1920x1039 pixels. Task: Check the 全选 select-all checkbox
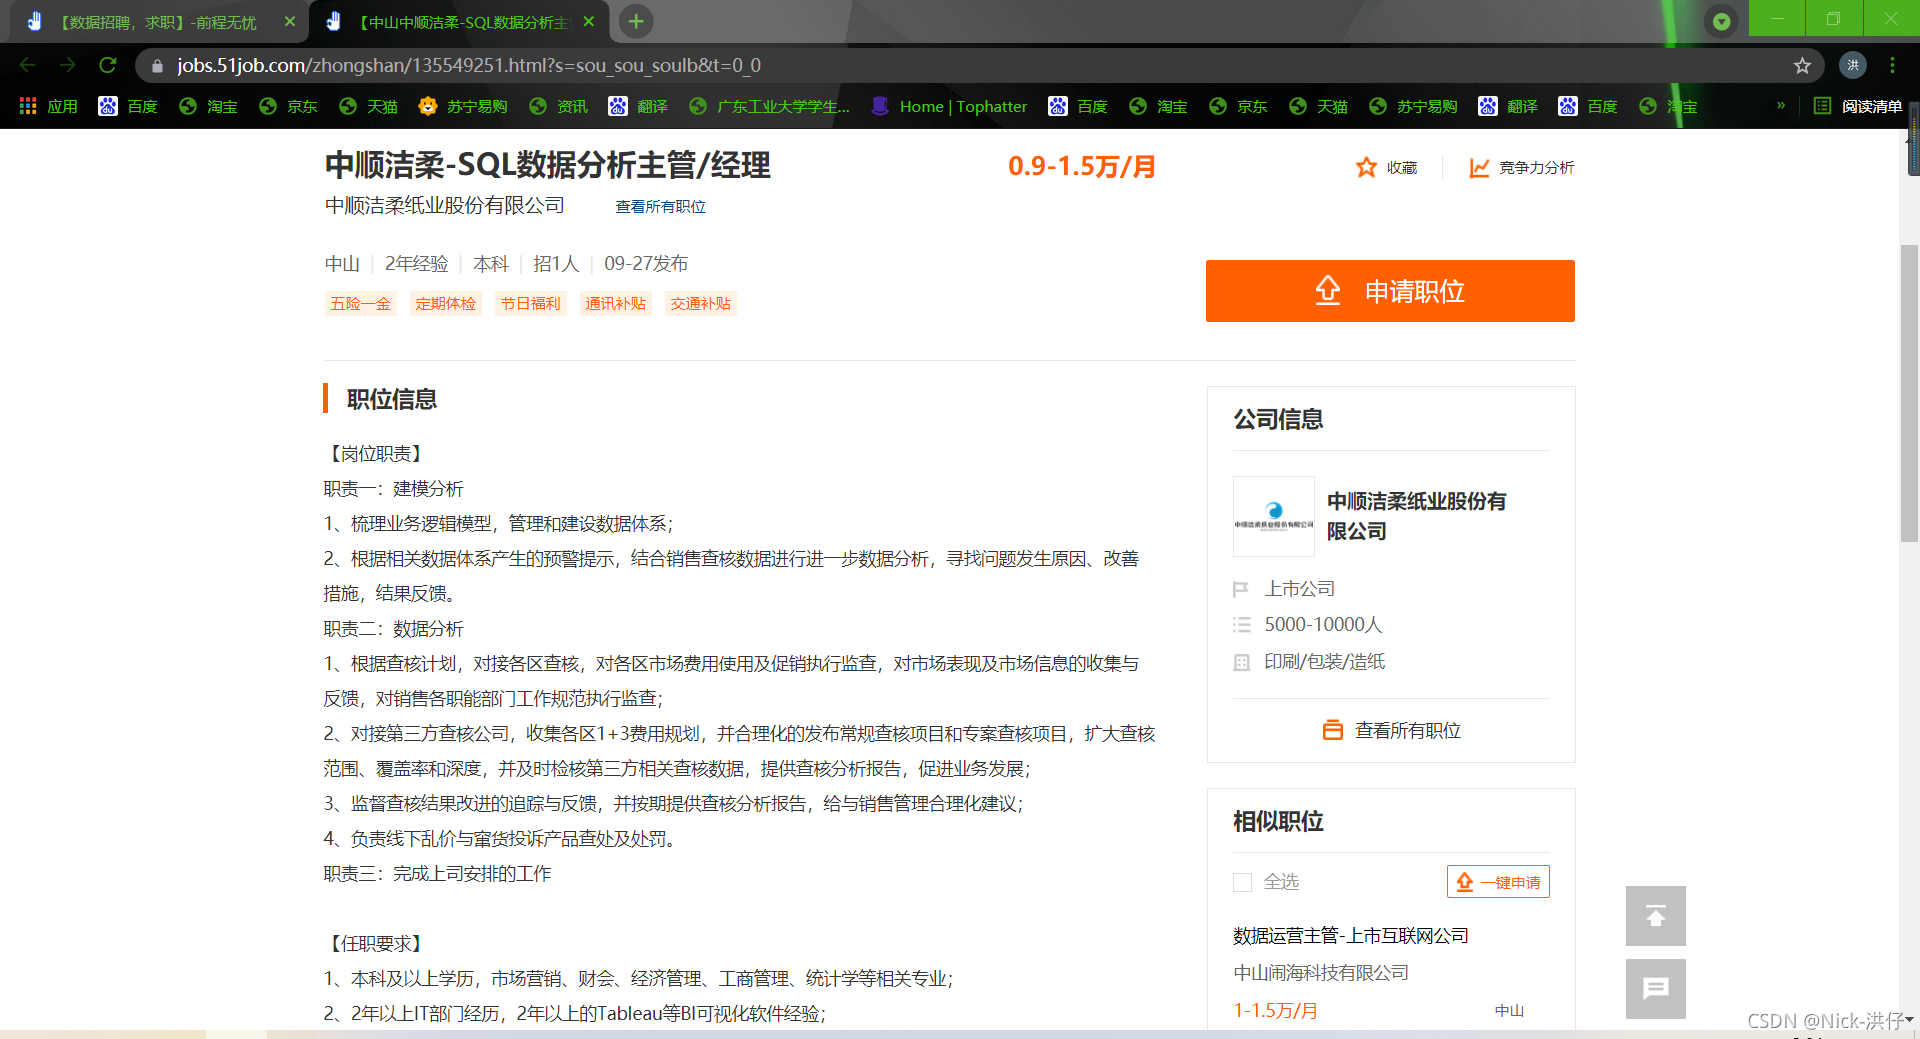(x=1242, y=882)
